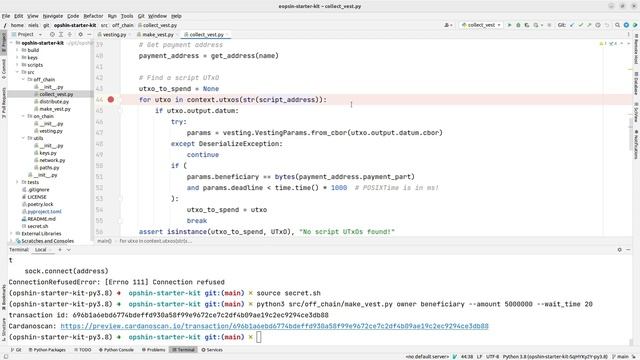
Task: Click terminal prompt input cursor
Action: (x=259, y=337)
